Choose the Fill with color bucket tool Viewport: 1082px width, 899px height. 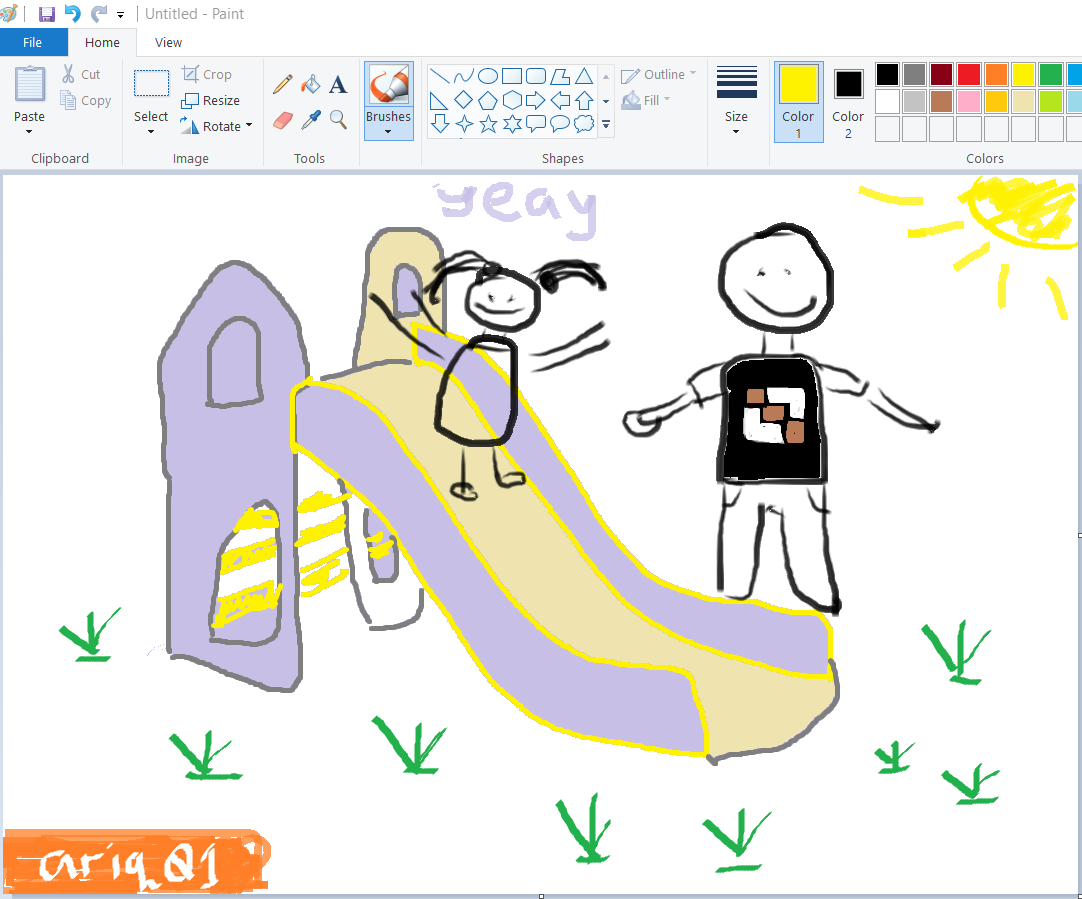point(311,85)
